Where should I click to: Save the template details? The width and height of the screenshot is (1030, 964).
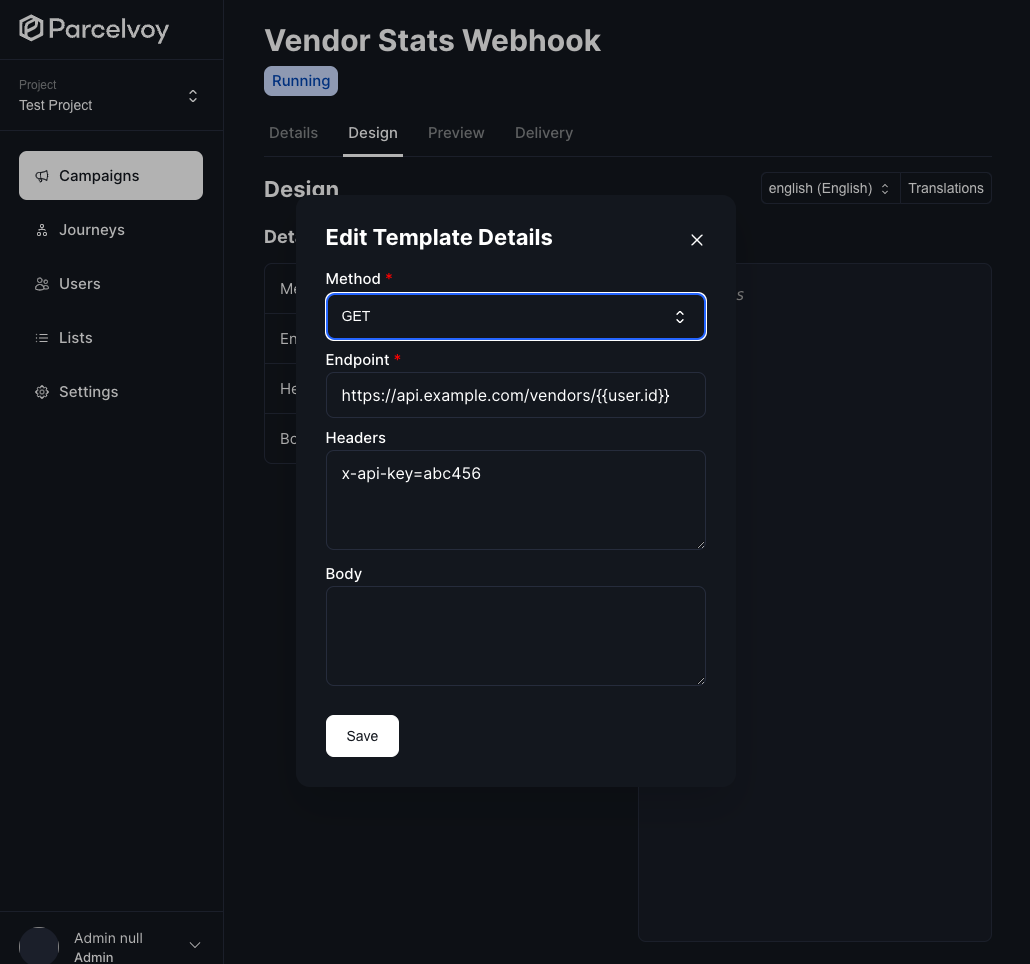(362, 736)
